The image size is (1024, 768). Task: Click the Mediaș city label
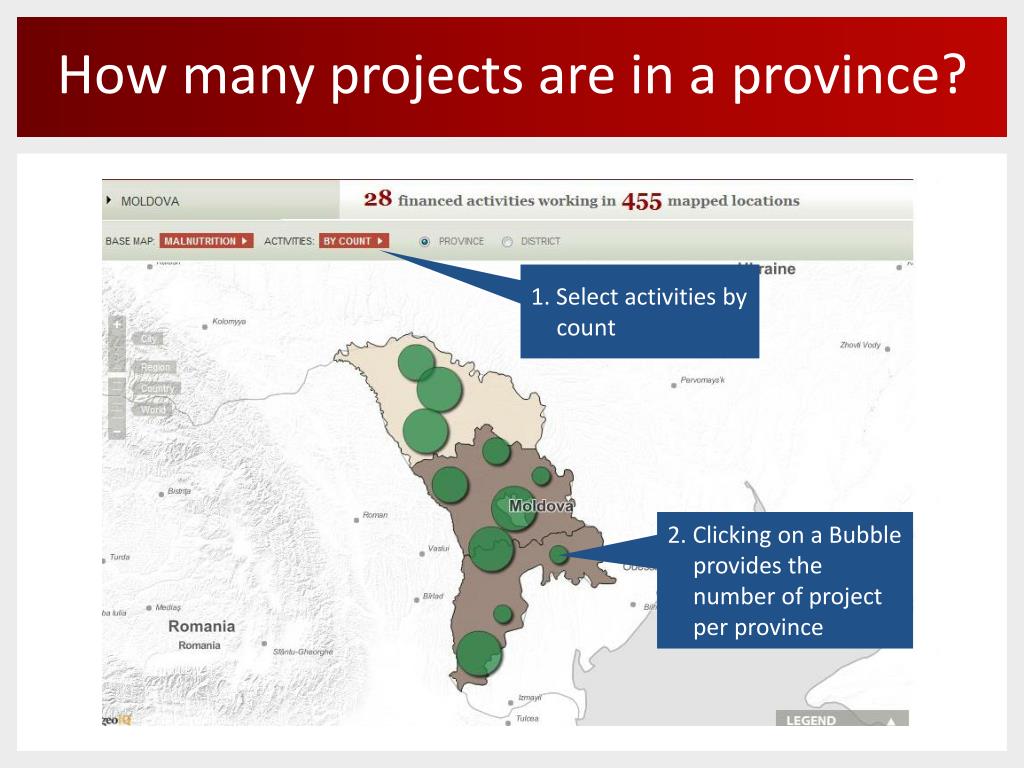tap(168, 607)
